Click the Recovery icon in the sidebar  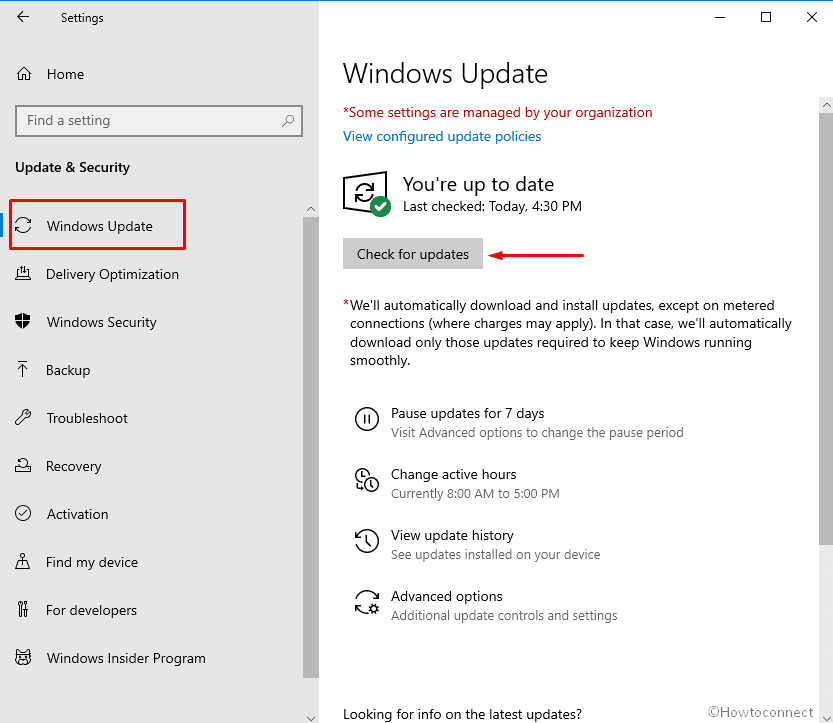(23, 465)
